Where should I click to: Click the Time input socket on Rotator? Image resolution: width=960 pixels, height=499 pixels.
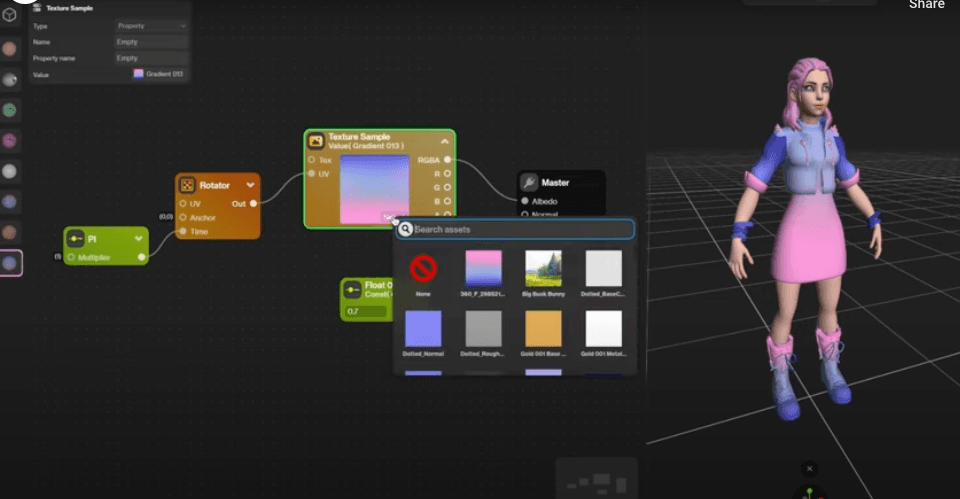click(182, 231)
